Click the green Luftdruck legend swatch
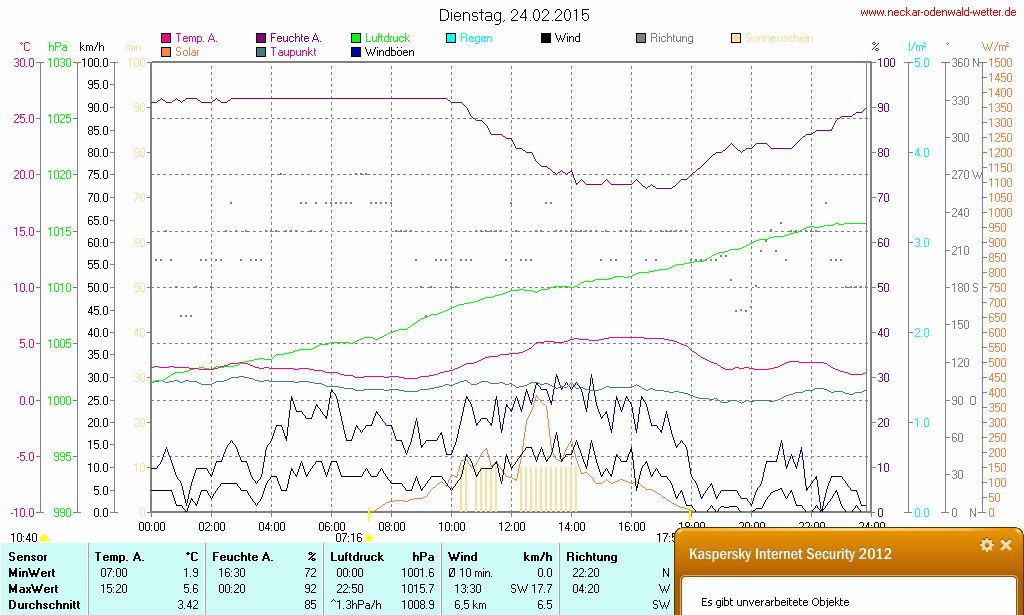Screen dimensions: 1024x615 click(357, 39)
